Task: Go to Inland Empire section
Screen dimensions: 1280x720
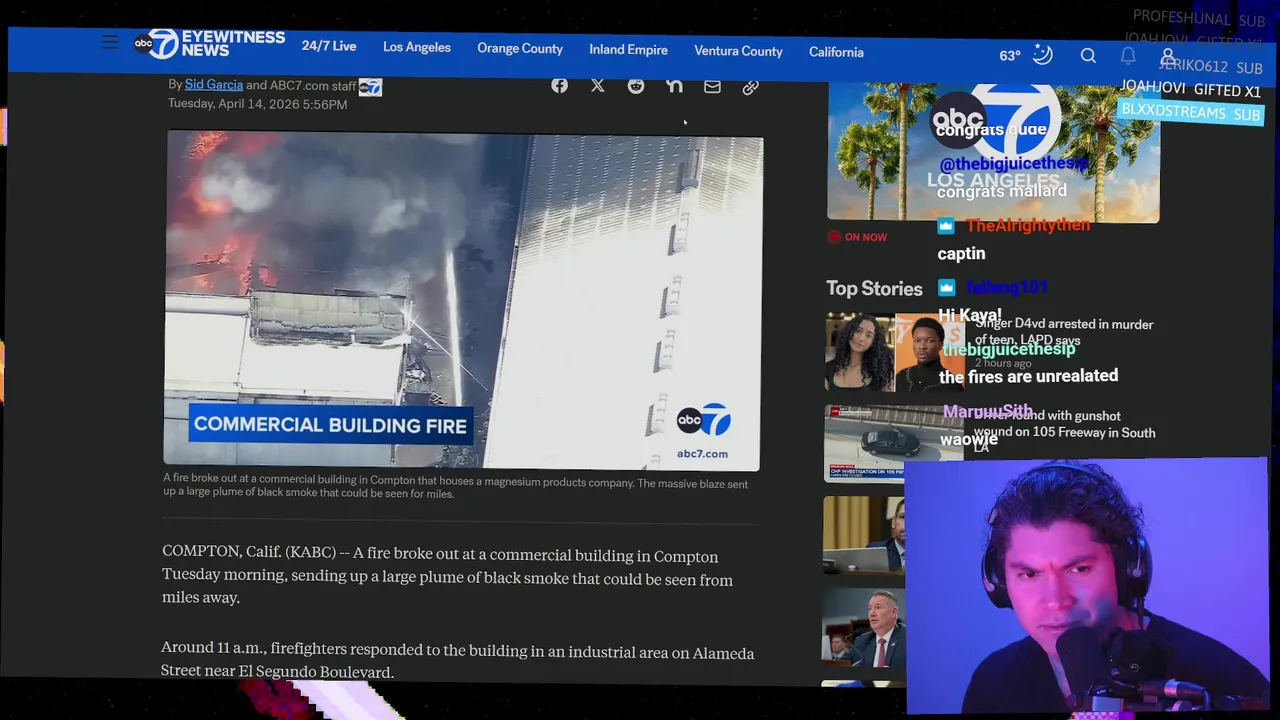Action: point(628,49)
